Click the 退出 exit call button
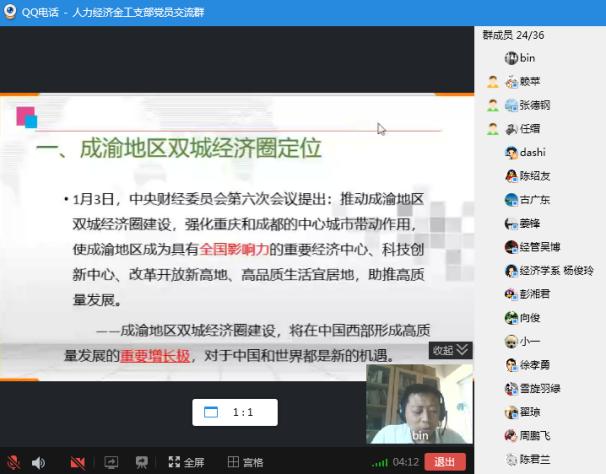 [444, 462]
